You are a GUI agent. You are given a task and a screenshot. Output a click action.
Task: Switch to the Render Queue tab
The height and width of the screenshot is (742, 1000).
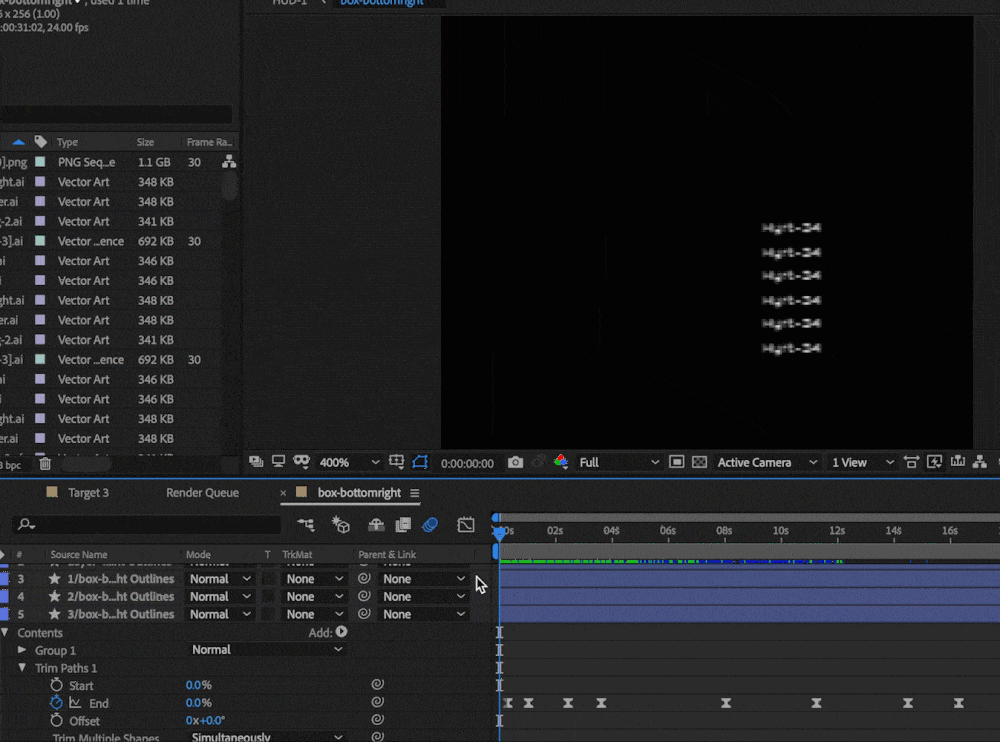[202, 493]
